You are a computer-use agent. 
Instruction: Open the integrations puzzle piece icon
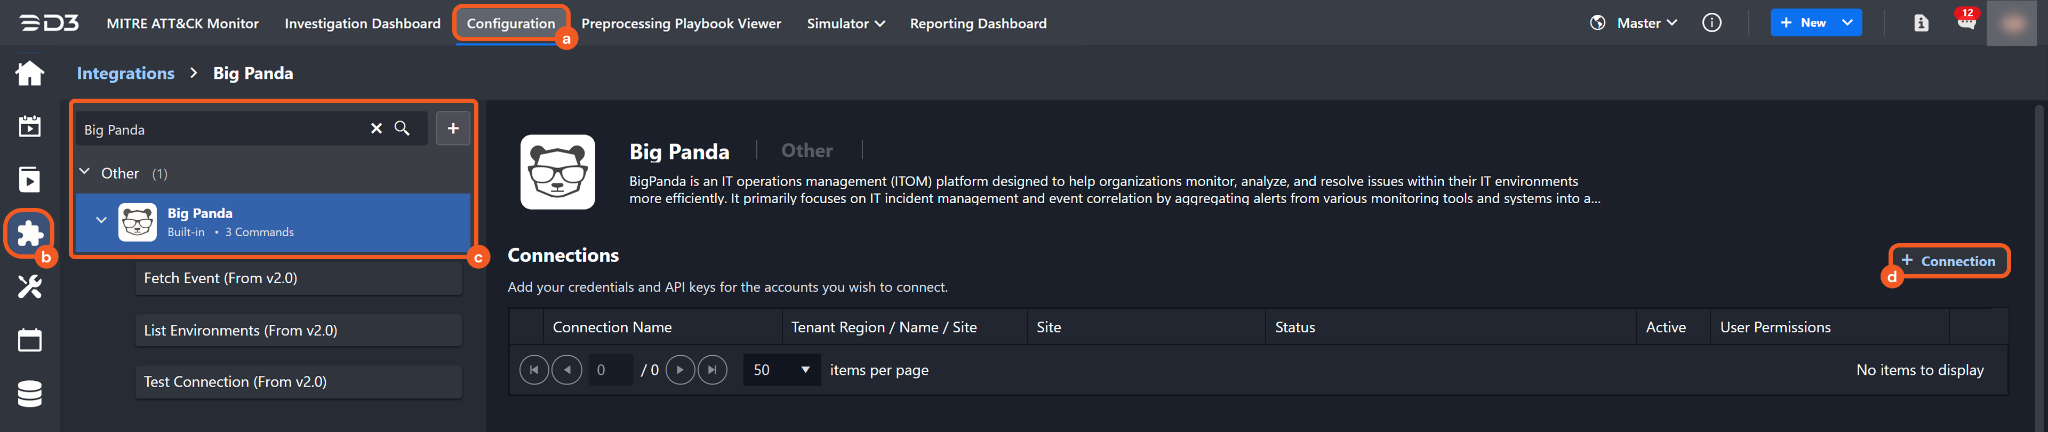tap(30, 233)
